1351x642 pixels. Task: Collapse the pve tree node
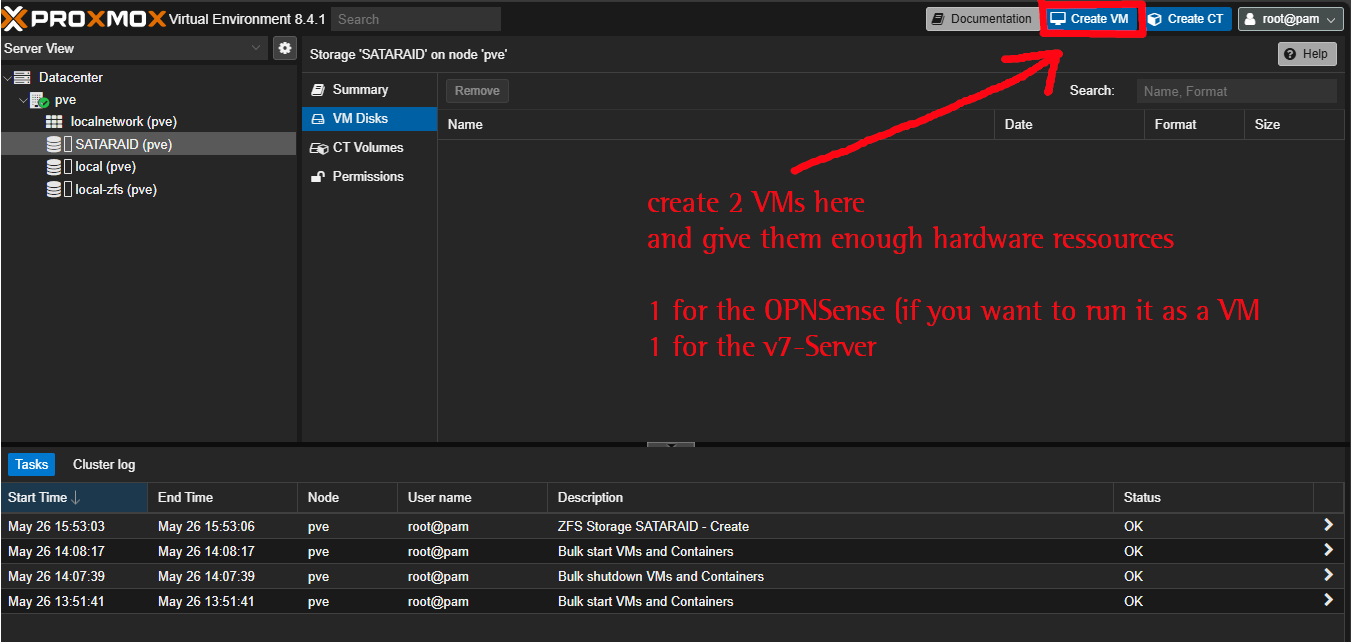tap(24, 100)
